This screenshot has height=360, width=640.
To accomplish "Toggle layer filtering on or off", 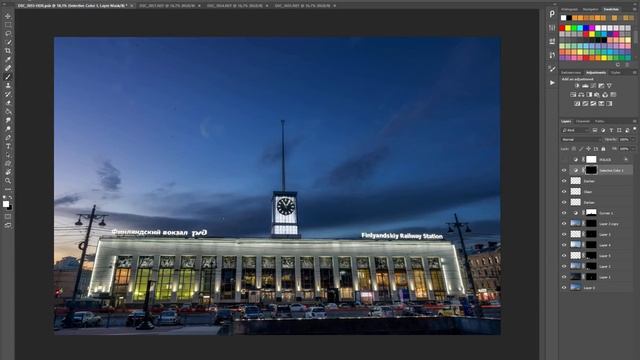I will (x=635, y=129).
